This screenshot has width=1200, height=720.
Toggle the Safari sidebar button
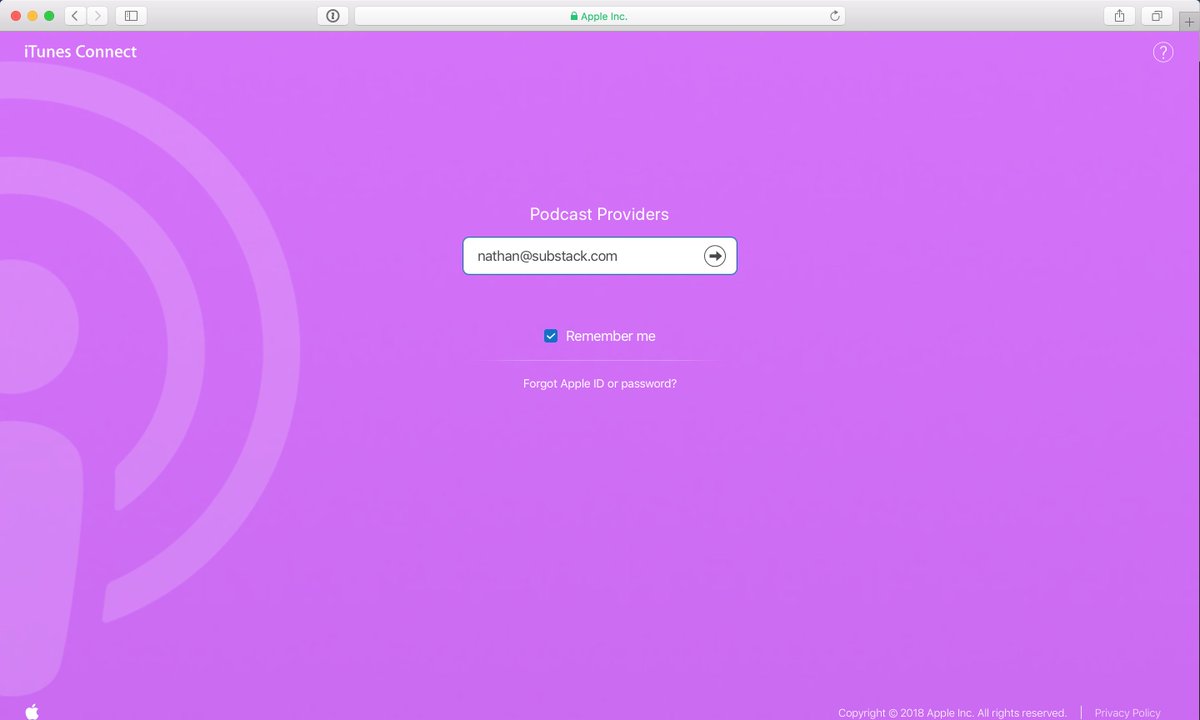coord(130,16)
